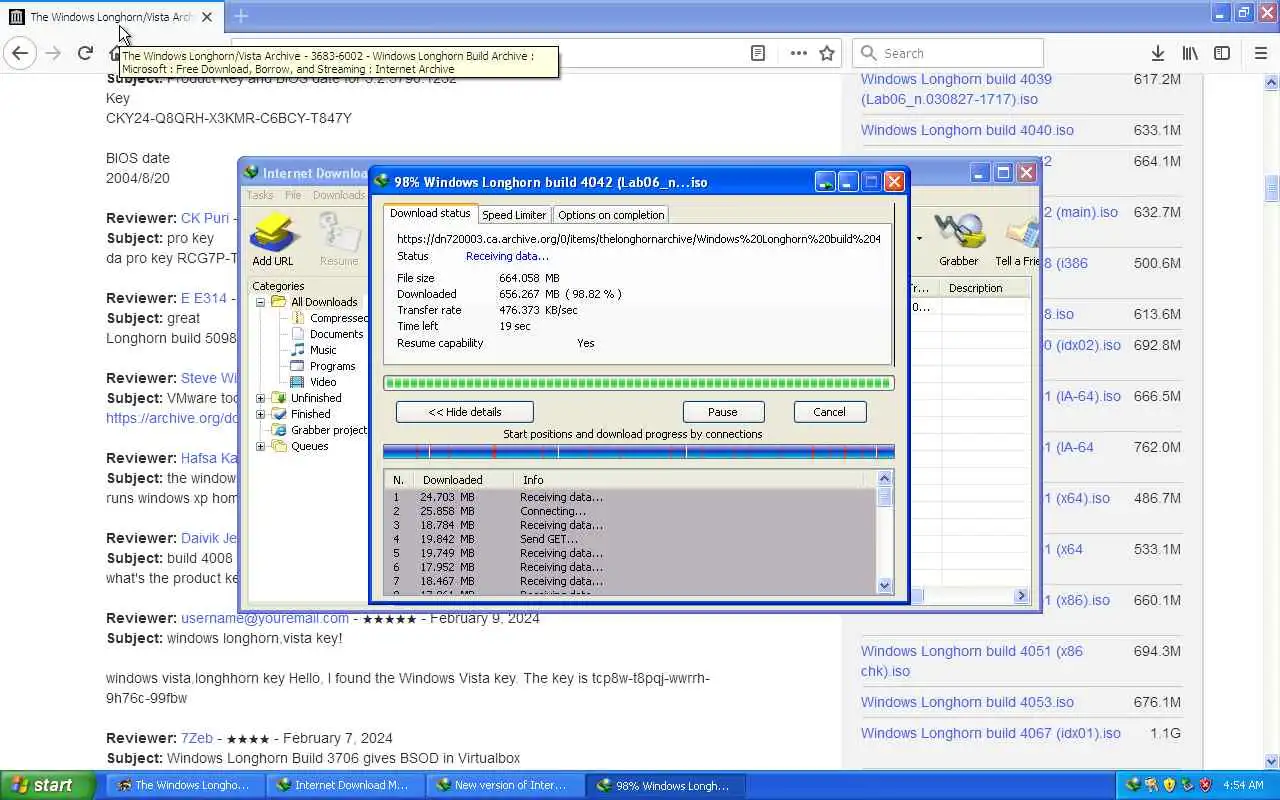Click the browser back arrow
This screenshot has width=1280, height=800.
21,53
